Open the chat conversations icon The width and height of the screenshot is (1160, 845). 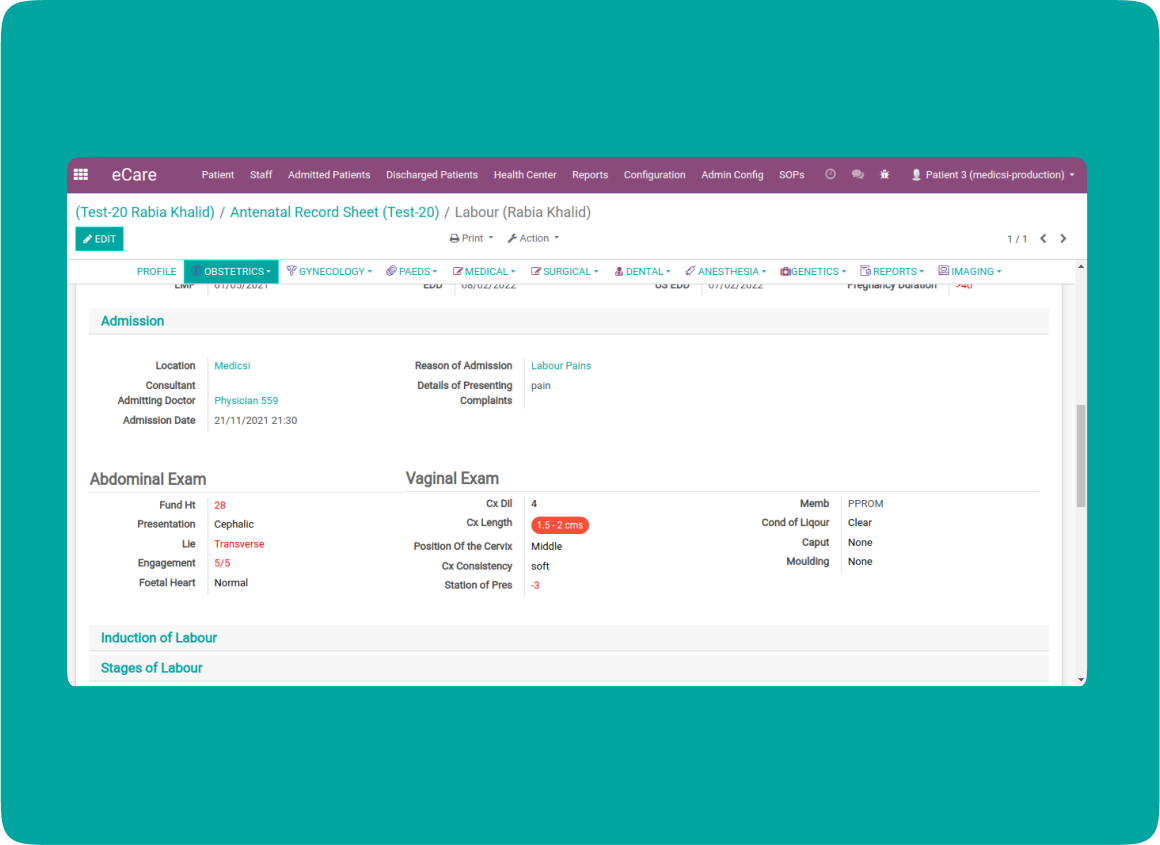(x=857, y=174)
